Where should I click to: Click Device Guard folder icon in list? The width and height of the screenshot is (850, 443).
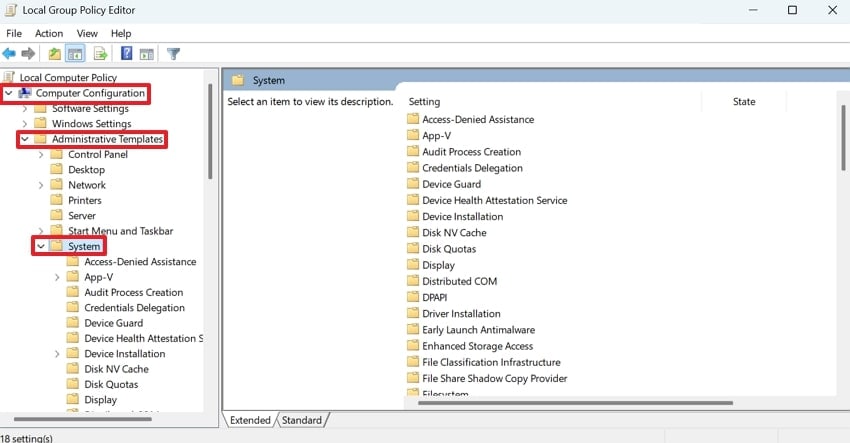pyautogui.click(x=413, y=184)
